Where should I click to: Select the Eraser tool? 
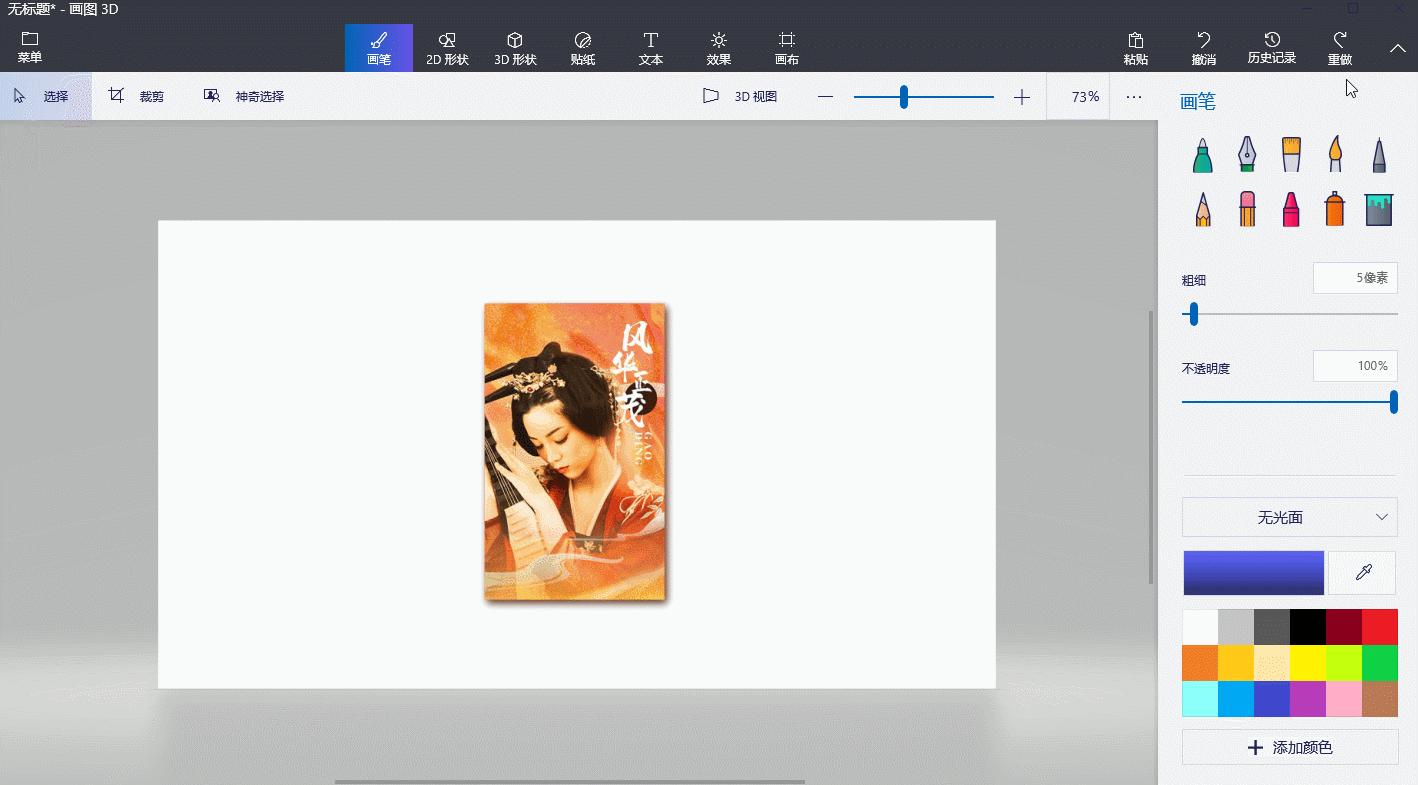coord(1247,209)
